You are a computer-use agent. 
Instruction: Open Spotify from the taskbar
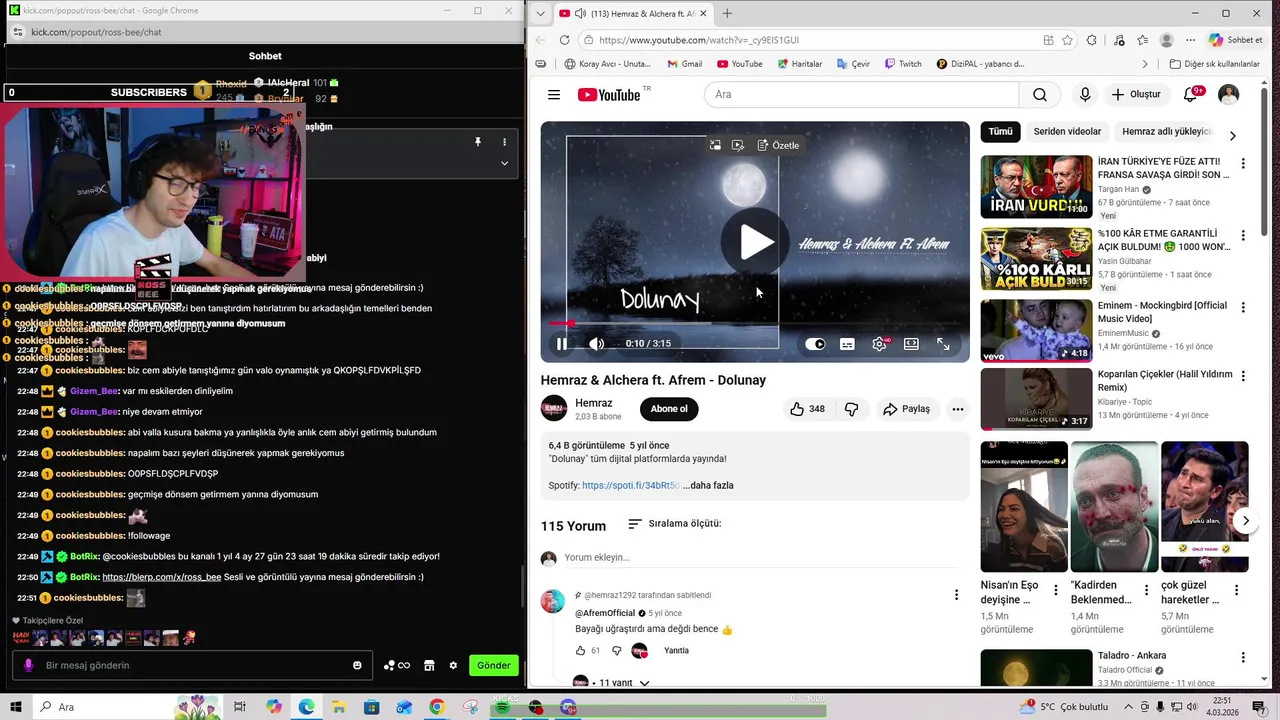pos(502,707)
